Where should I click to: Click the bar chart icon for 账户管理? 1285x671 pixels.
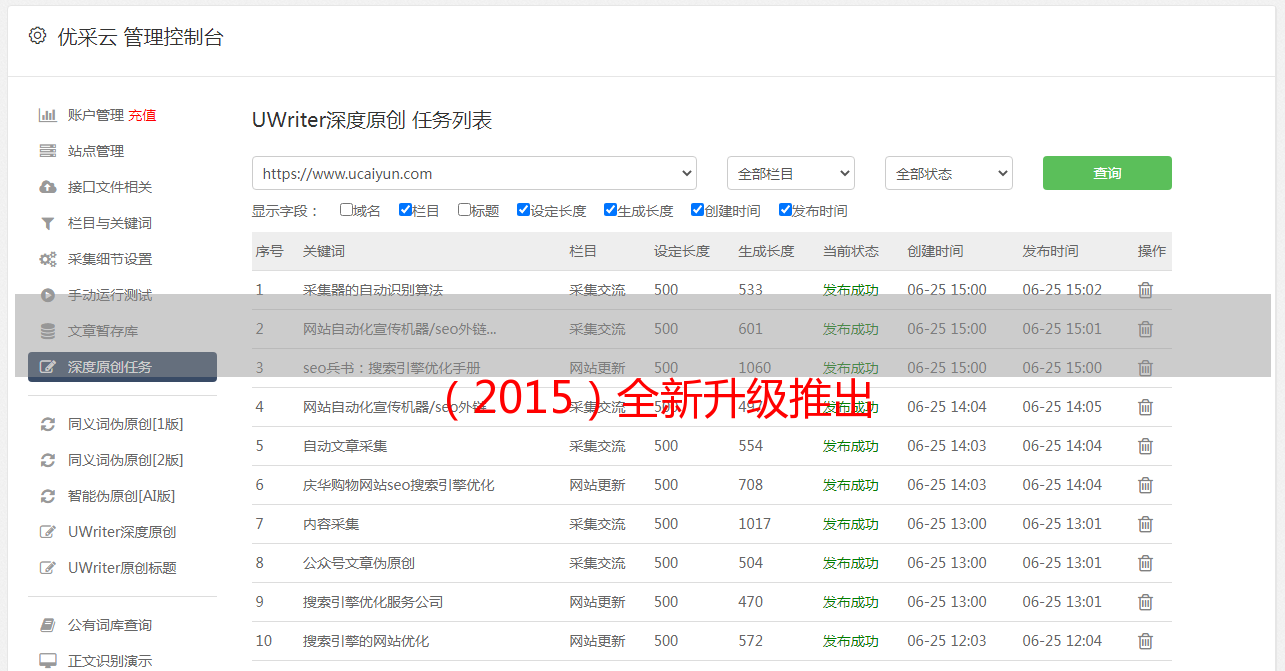(x=47, y=115)
